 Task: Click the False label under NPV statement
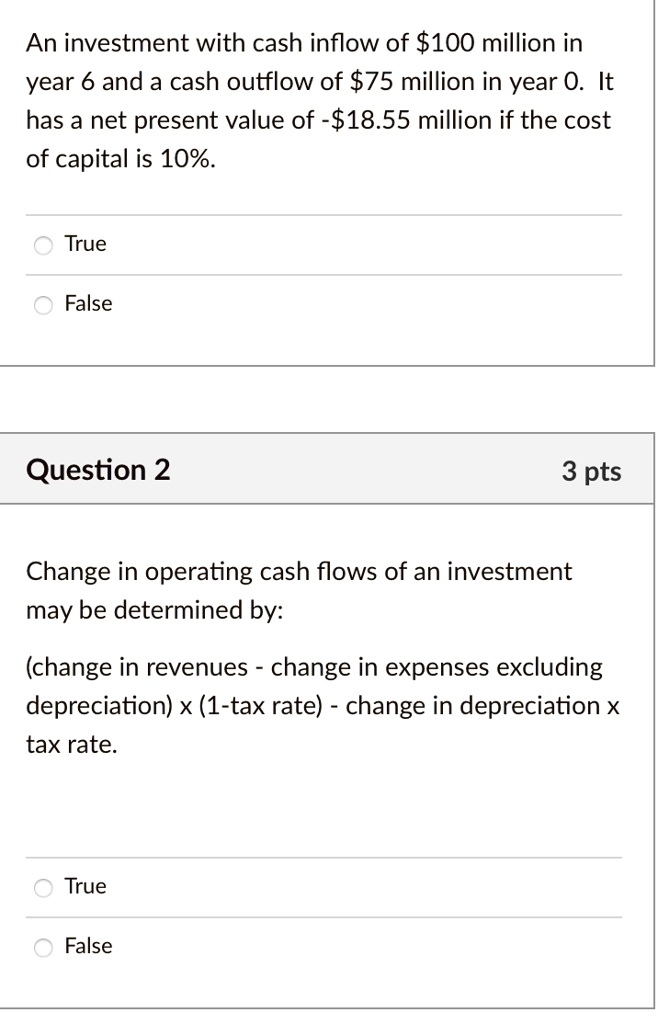click(88, 304)
